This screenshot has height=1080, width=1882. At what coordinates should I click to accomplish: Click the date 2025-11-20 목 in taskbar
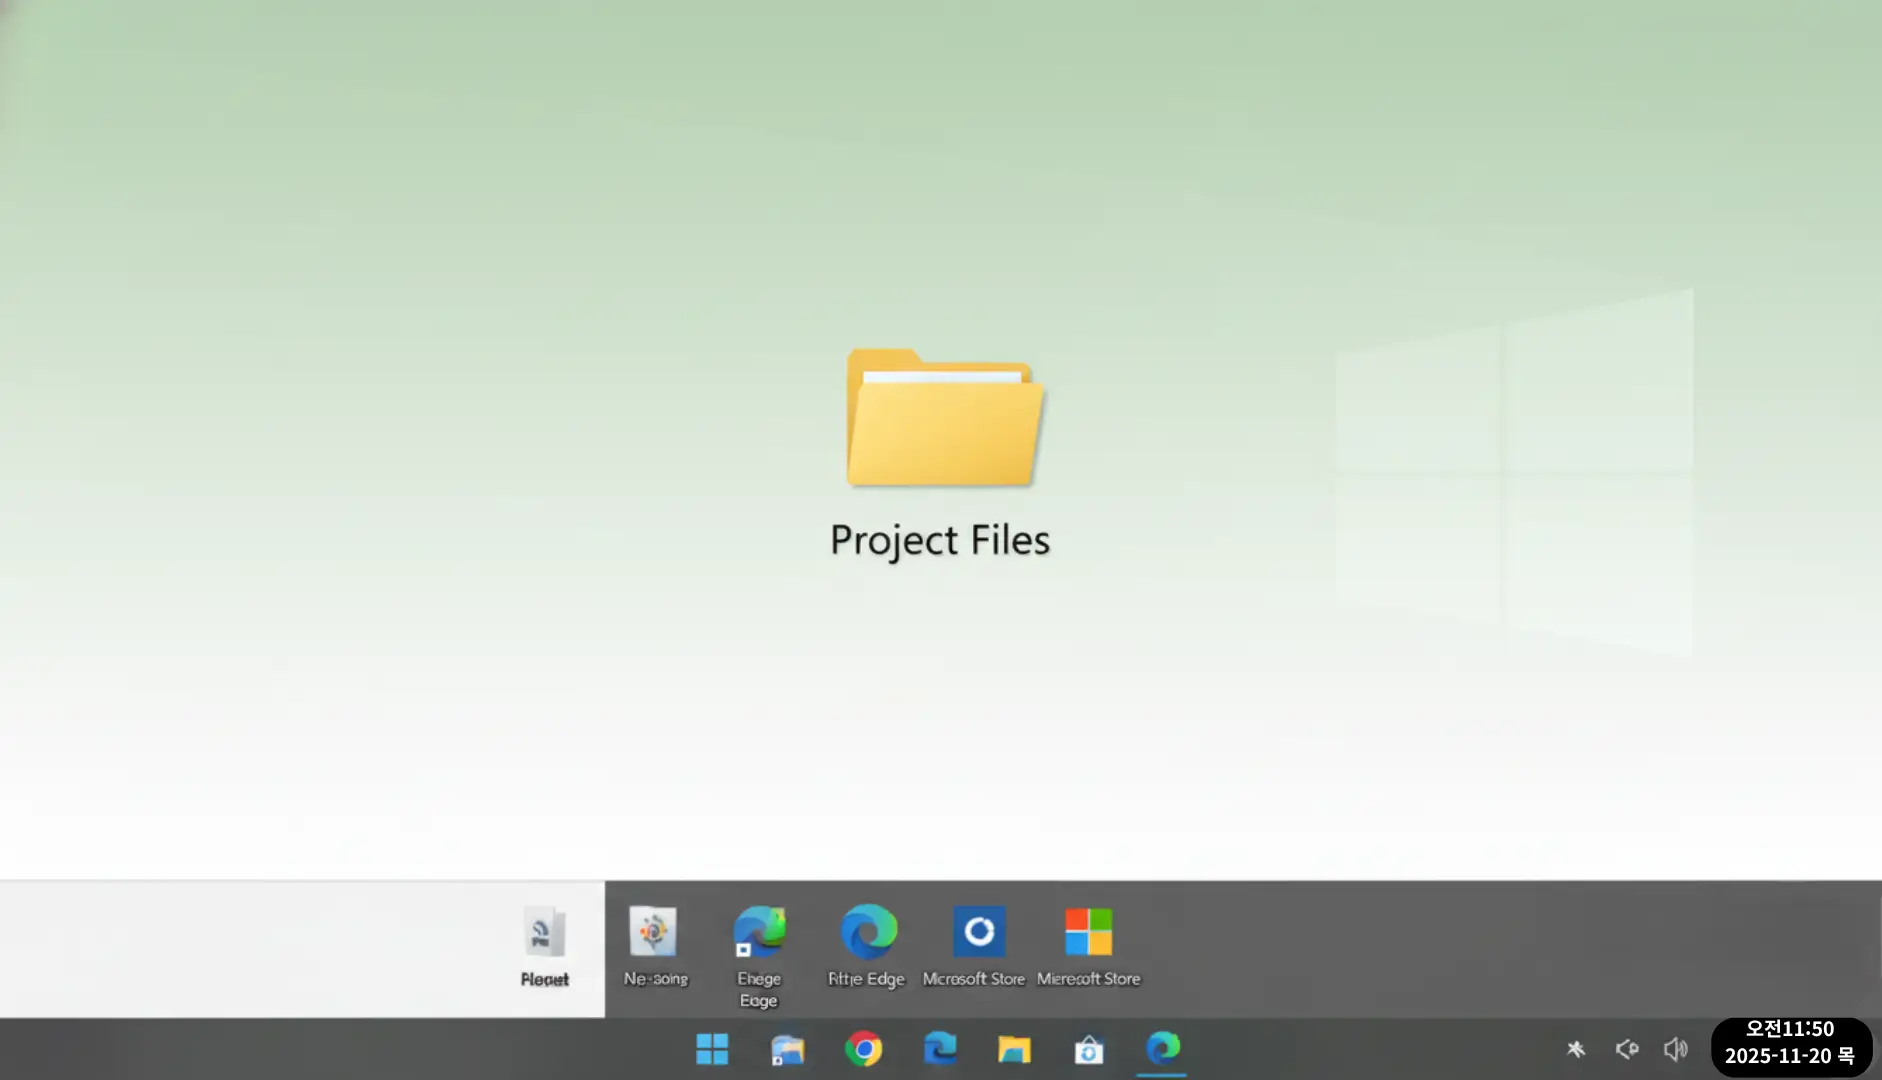1789,1057
